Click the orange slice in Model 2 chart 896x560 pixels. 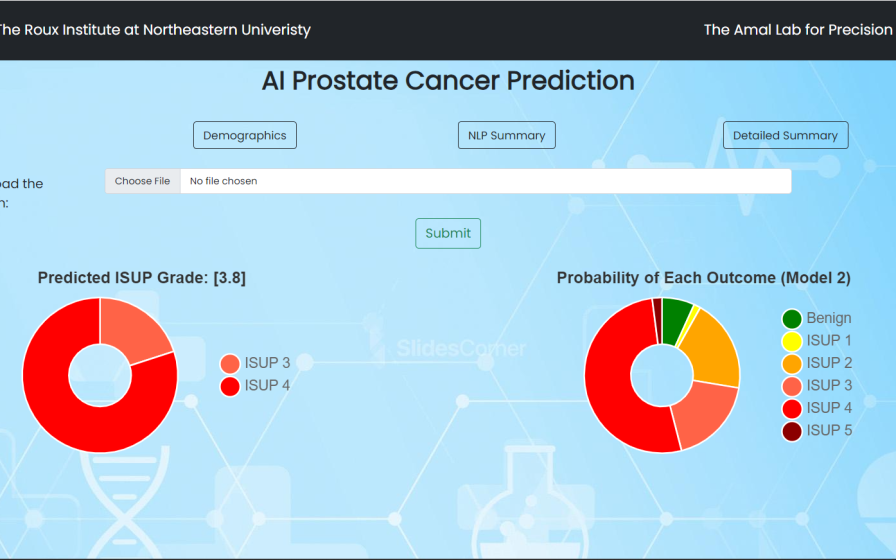coord(715,350)
